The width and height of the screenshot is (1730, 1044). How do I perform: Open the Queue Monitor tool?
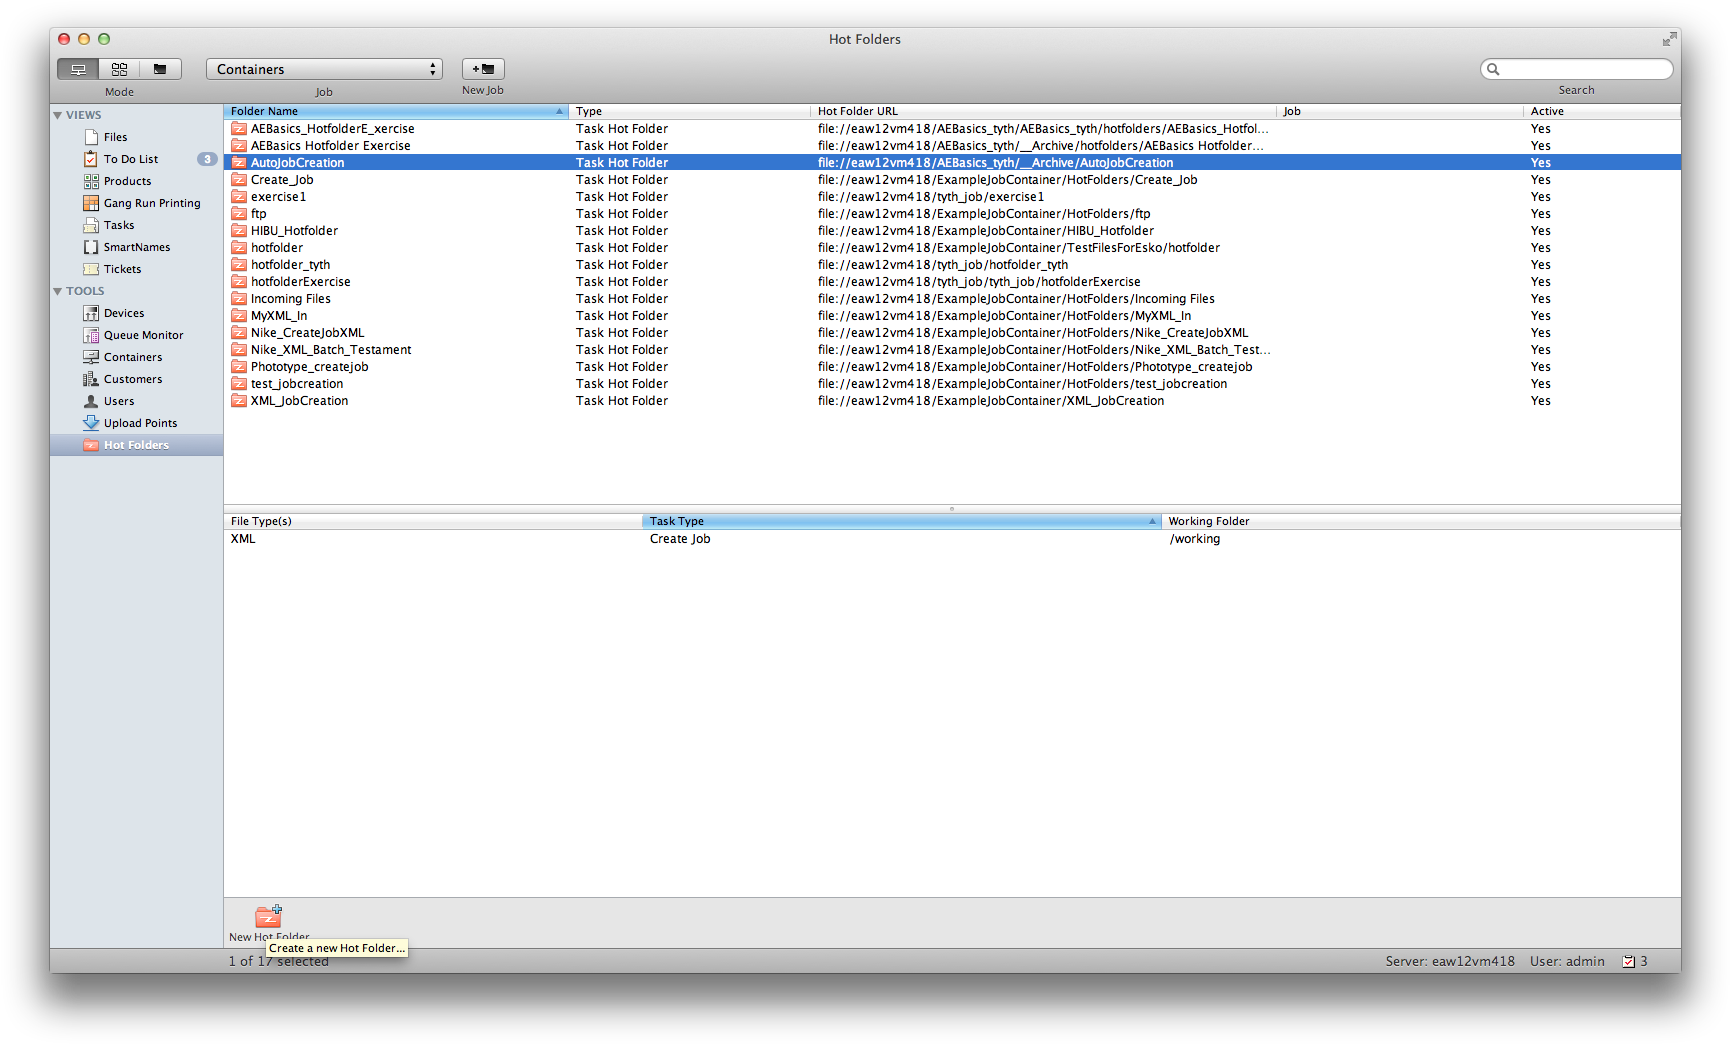[x=143, y=335]
